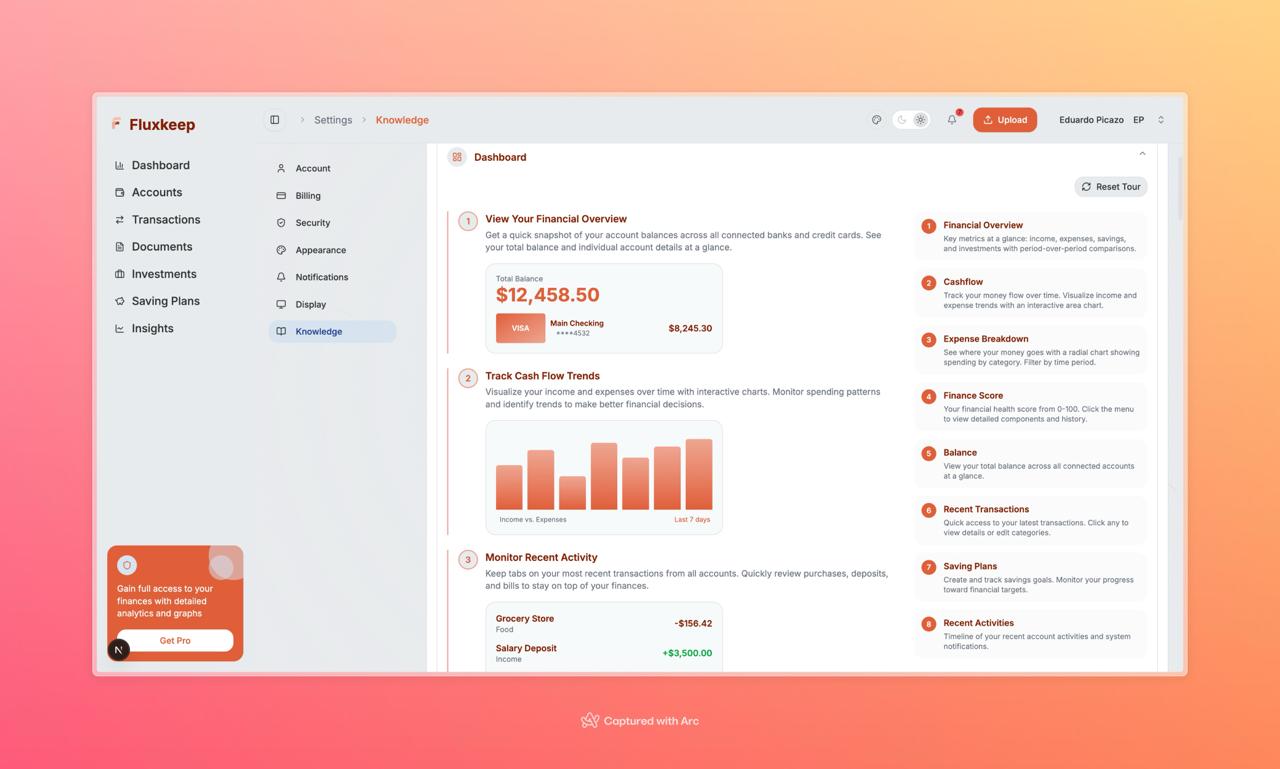Switch to light mode sun toggle
This screenshot has width=1280, height=769.
920,120
